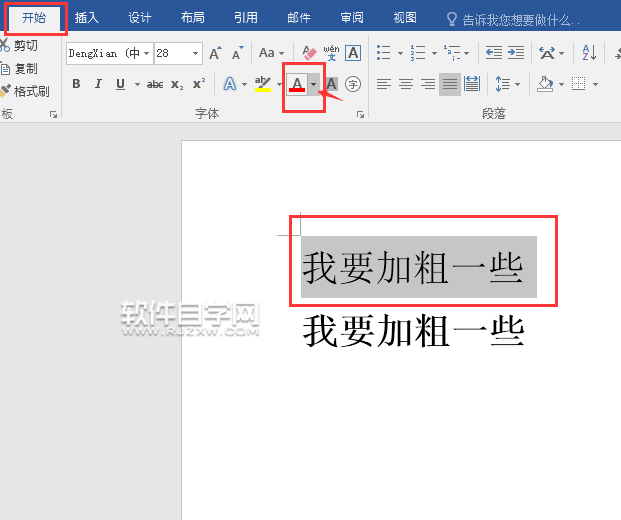Toggle italic formatting

pyautogui.click(x=98, y=84)
